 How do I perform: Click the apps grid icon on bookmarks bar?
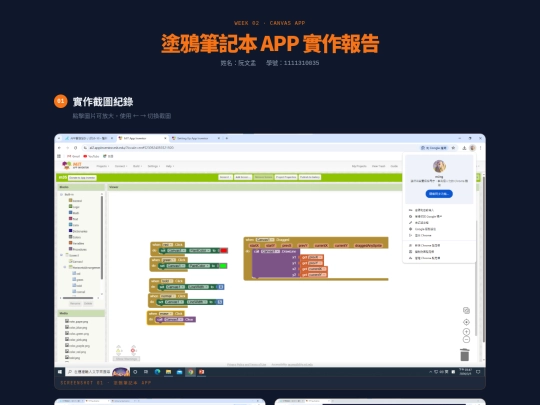click(59, 156)
